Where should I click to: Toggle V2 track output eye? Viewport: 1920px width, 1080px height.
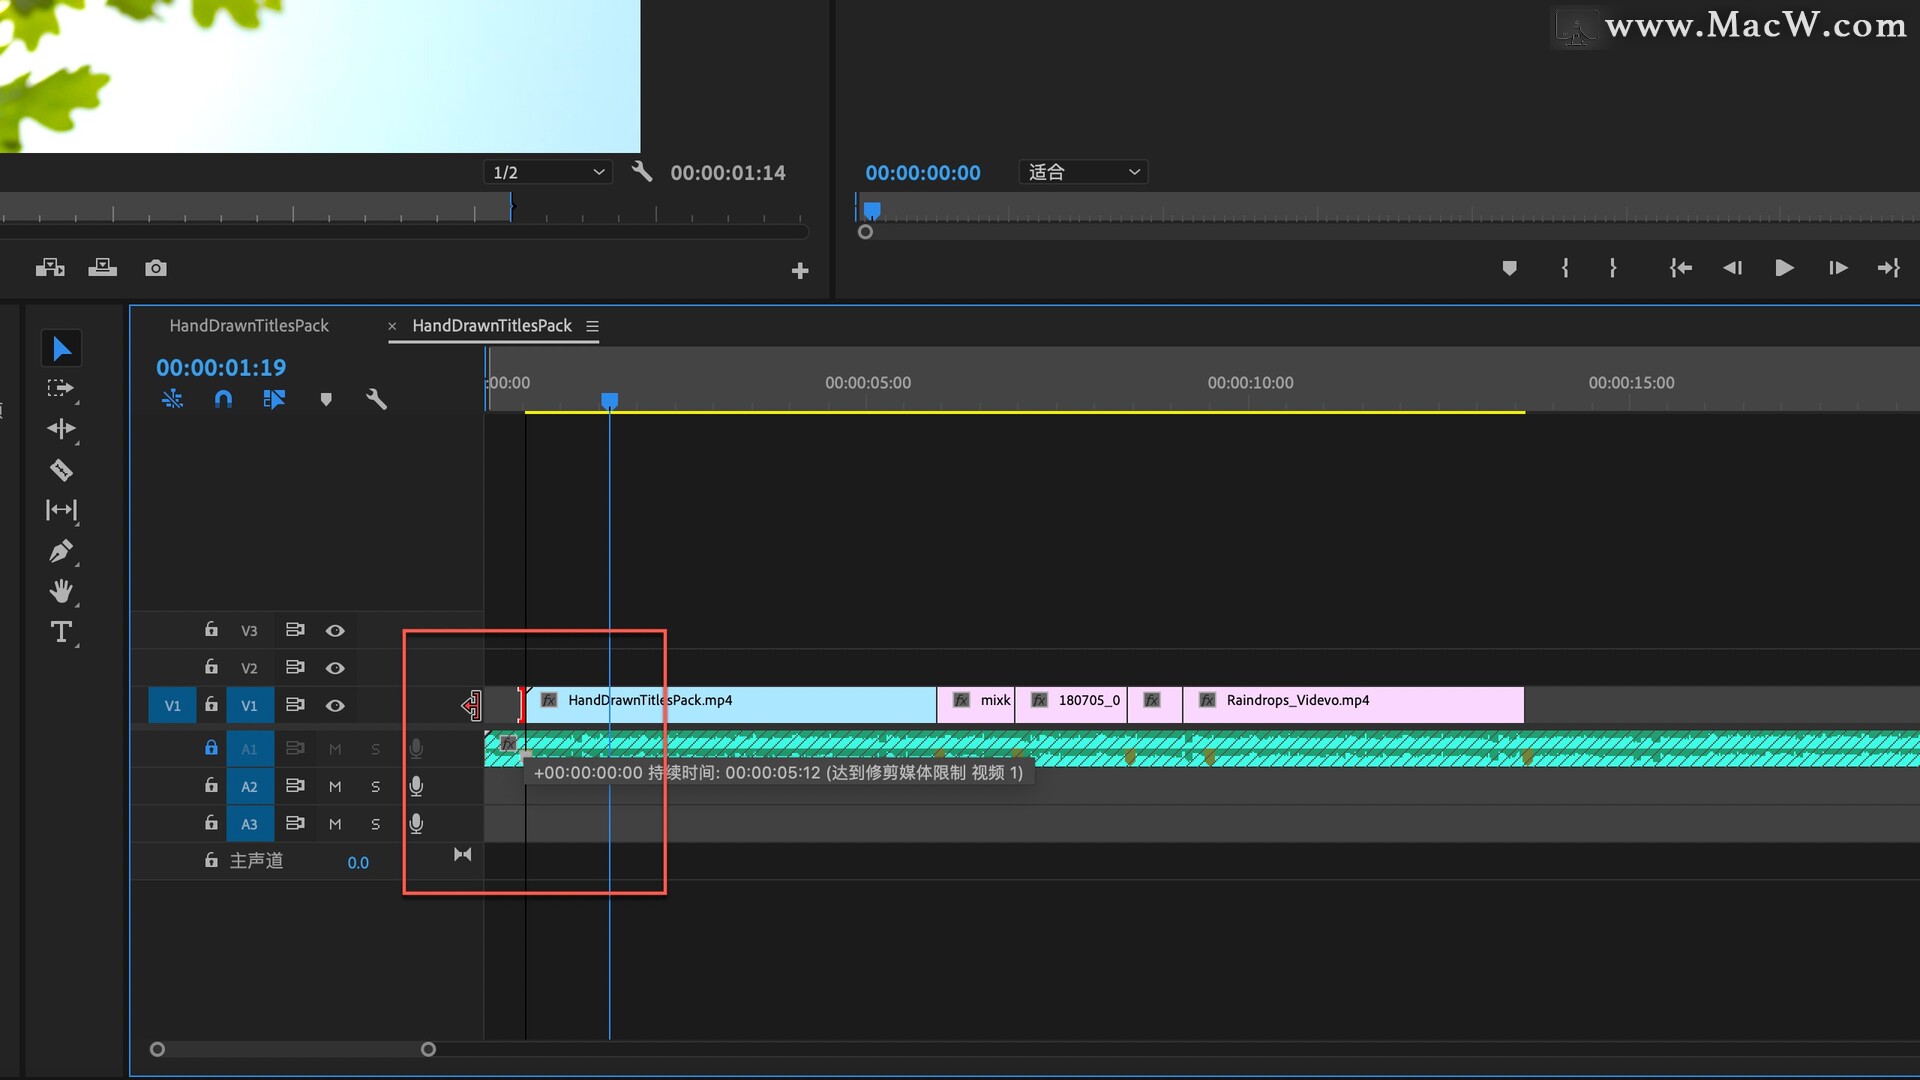[x=335, y=667]
